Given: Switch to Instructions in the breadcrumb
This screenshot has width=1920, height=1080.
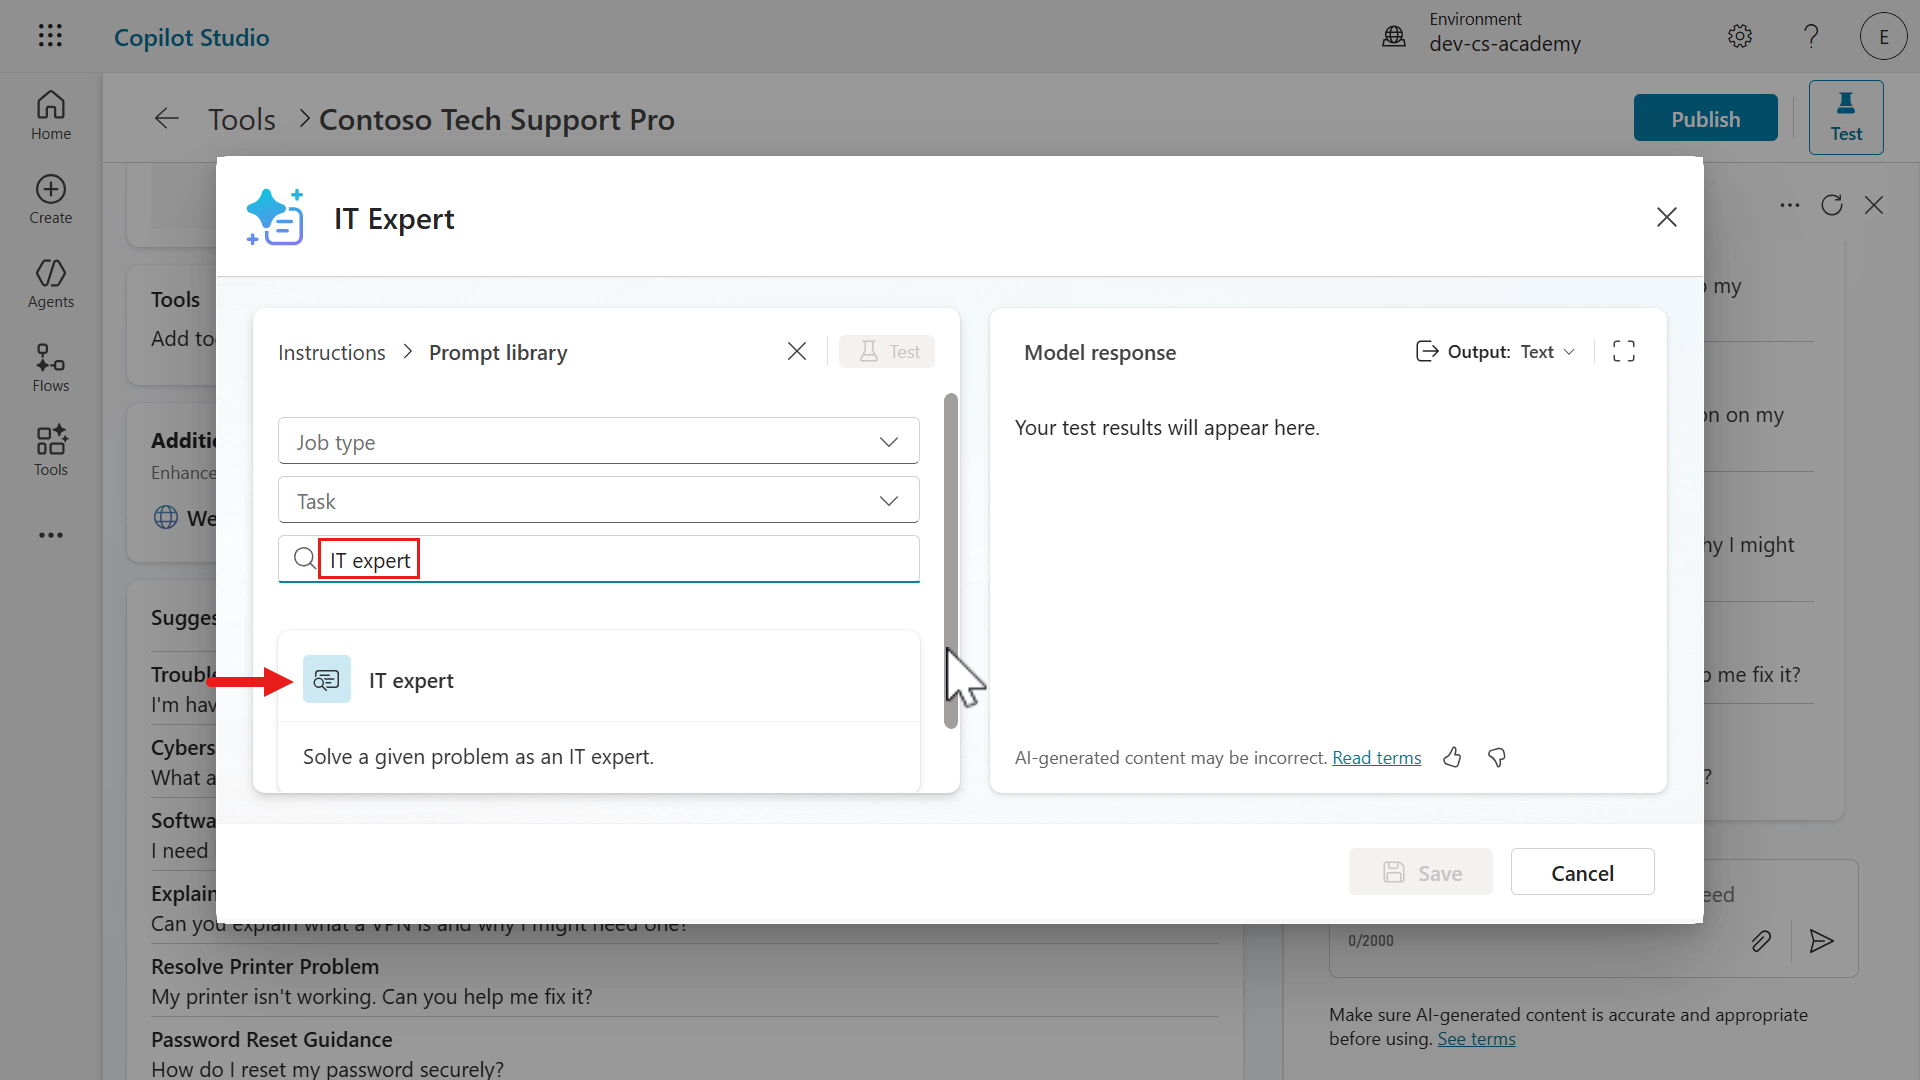Looking at the screenshot, I should pyautogui.click(x=331, y=351).
